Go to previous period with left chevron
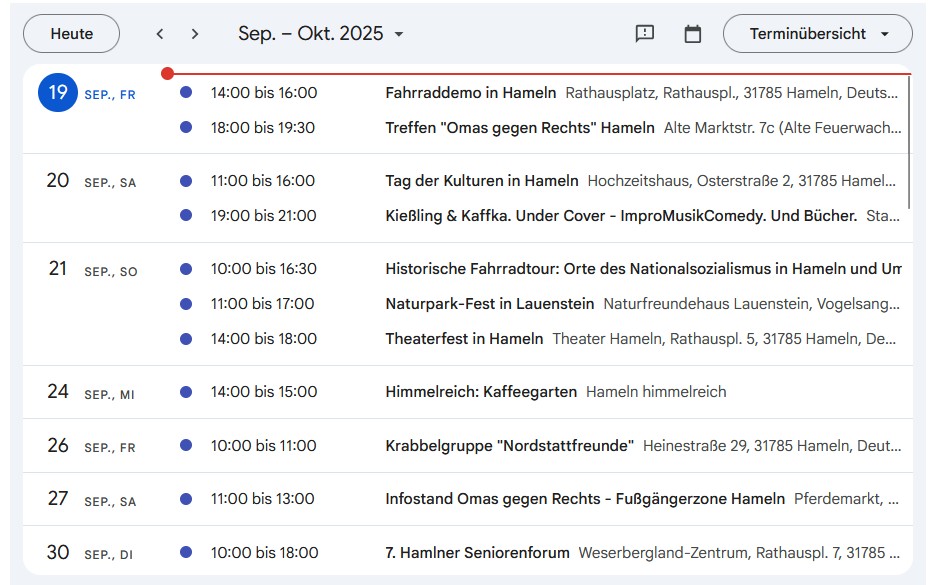This screenshot has width=939, height=585. click(160, 34)
